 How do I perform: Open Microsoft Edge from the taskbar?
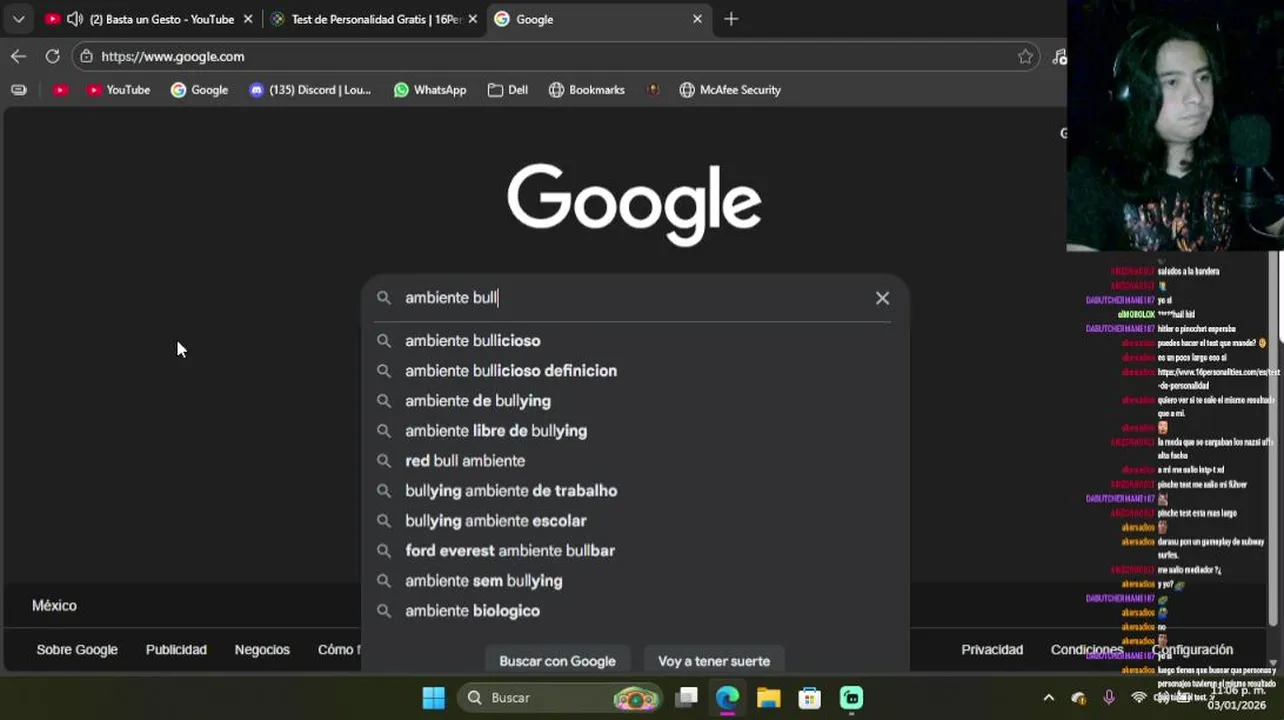pyautogui.click(x=727, y=698)
